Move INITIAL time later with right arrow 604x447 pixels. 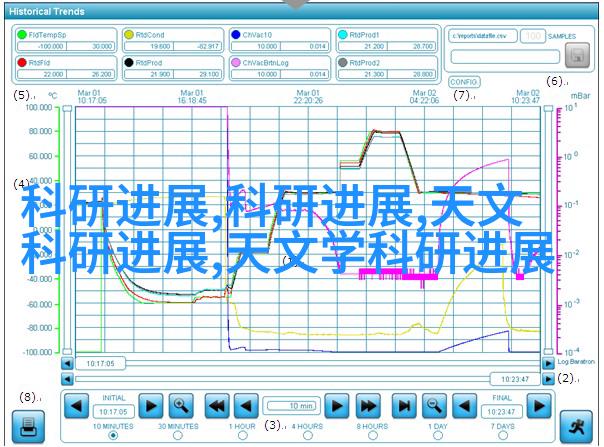click(151, 406)
